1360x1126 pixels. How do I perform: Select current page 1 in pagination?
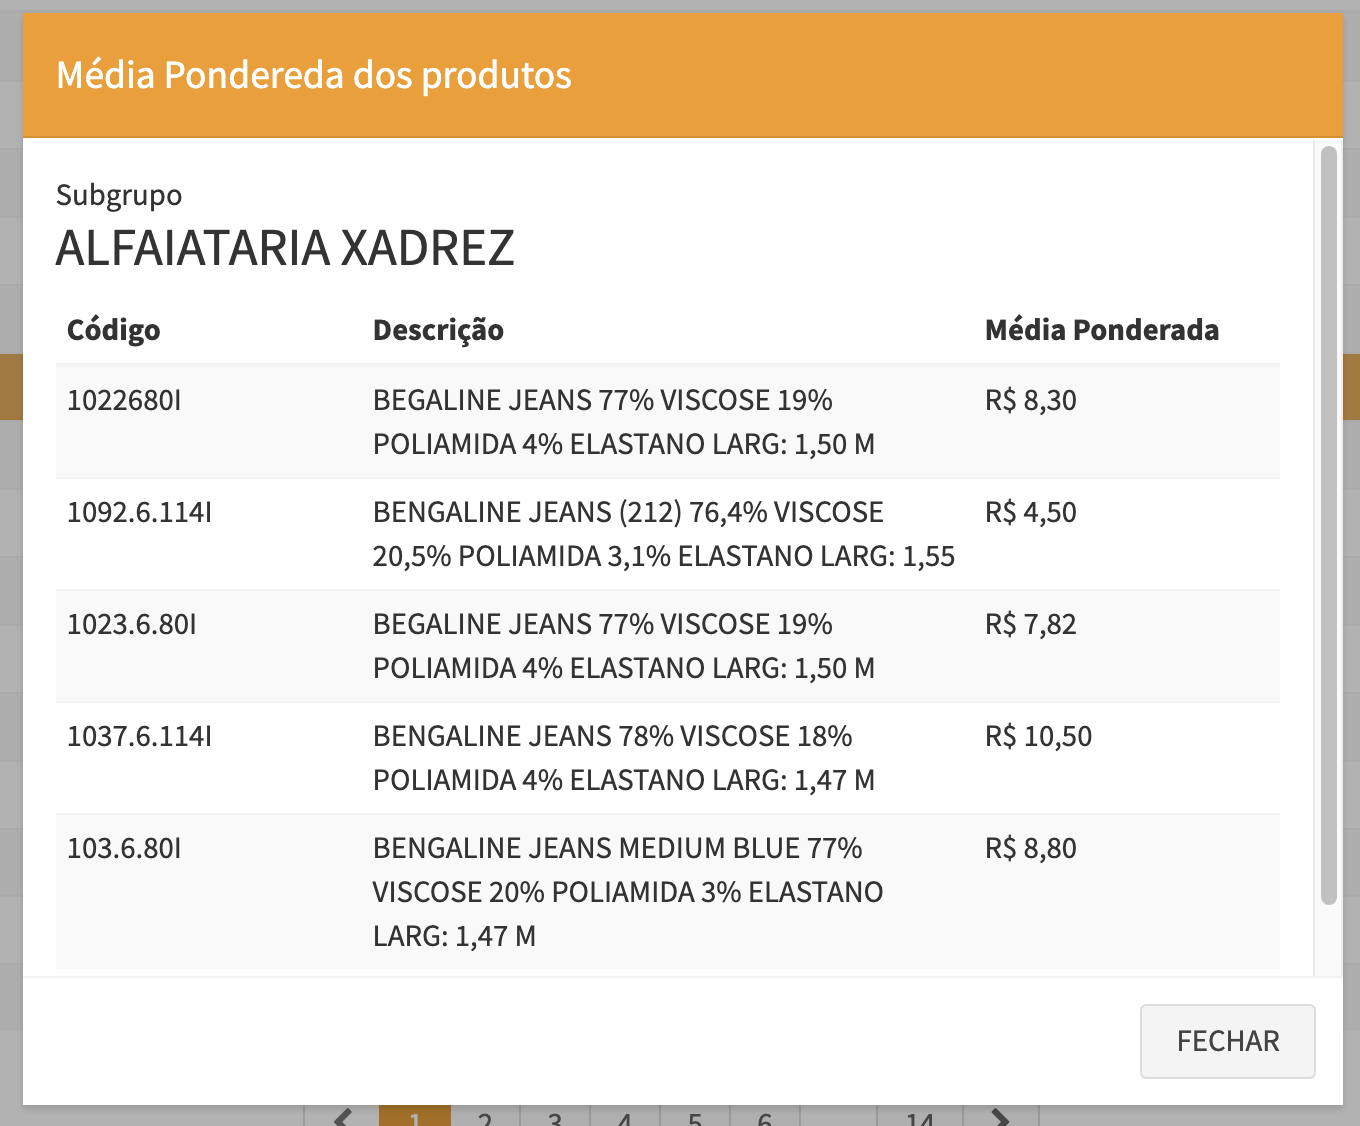[x=415, y=1118]
